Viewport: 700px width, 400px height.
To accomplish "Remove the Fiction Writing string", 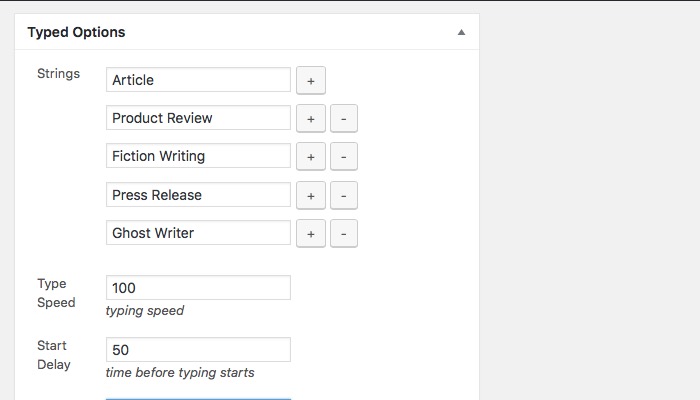I will pyautogui.click(x=343, y=157).
